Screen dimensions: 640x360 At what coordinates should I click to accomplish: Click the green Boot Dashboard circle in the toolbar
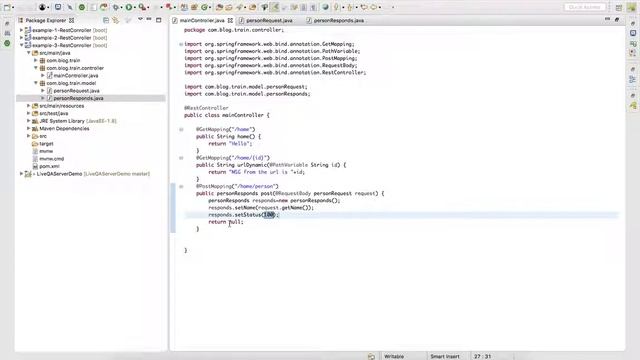82,7
